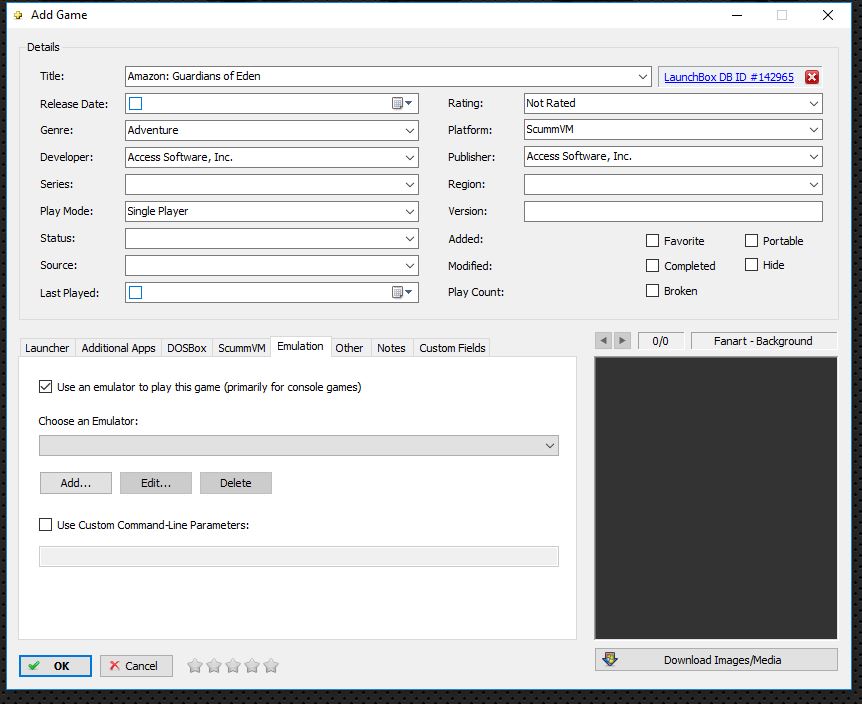Click Download Images/Media button
Viewport: 862px width, 704px height.
[716, 660]
